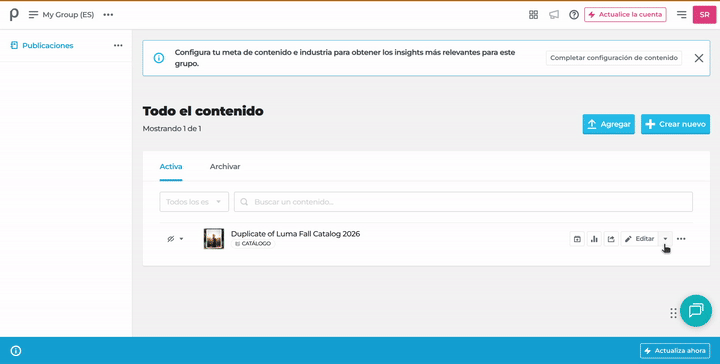Viewport: 720px width, 364px height.
Task: Switch to the Archivar tab
Action: pyautogui.click(x=225, y=167)
